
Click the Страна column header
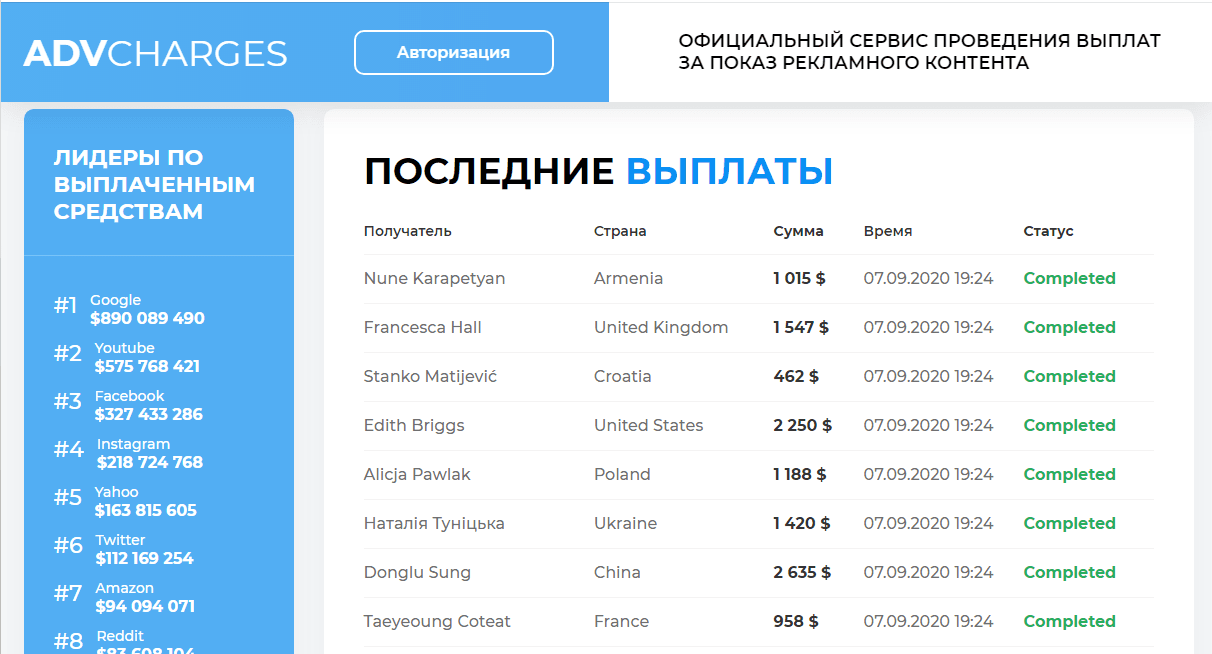pos(620,231)
